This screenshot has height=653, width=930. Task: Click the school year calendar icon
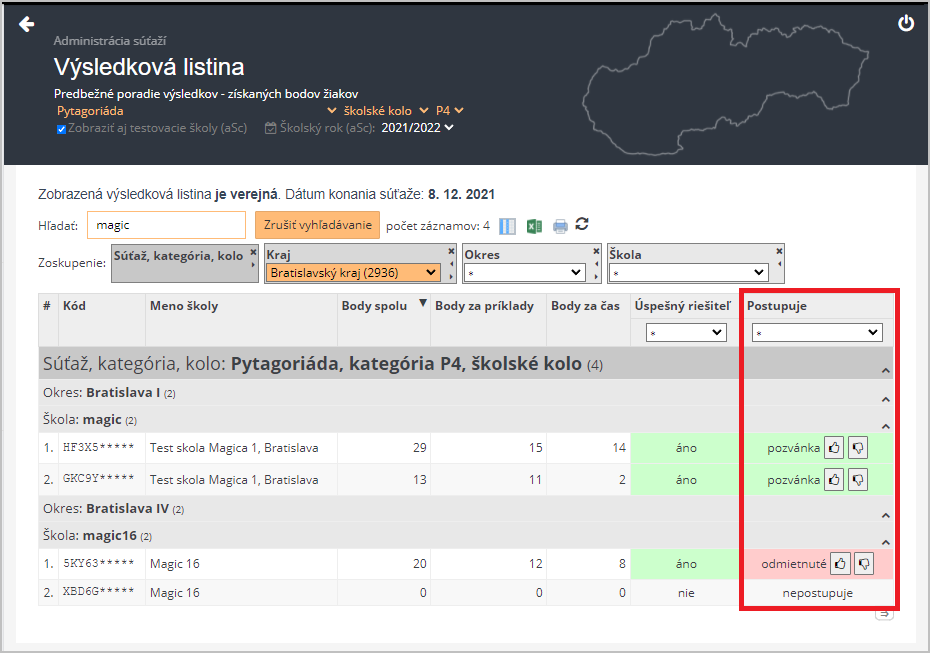click(x=270, y=128)
